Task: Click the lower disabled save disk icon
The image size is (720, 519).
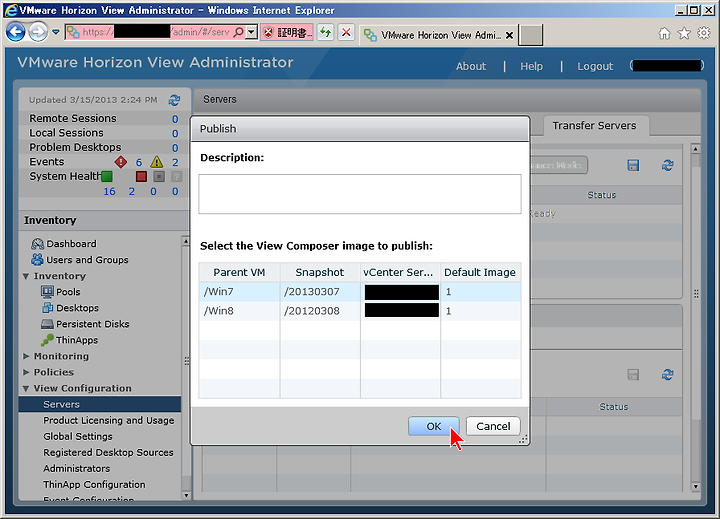Action: [x=633, y=375]
